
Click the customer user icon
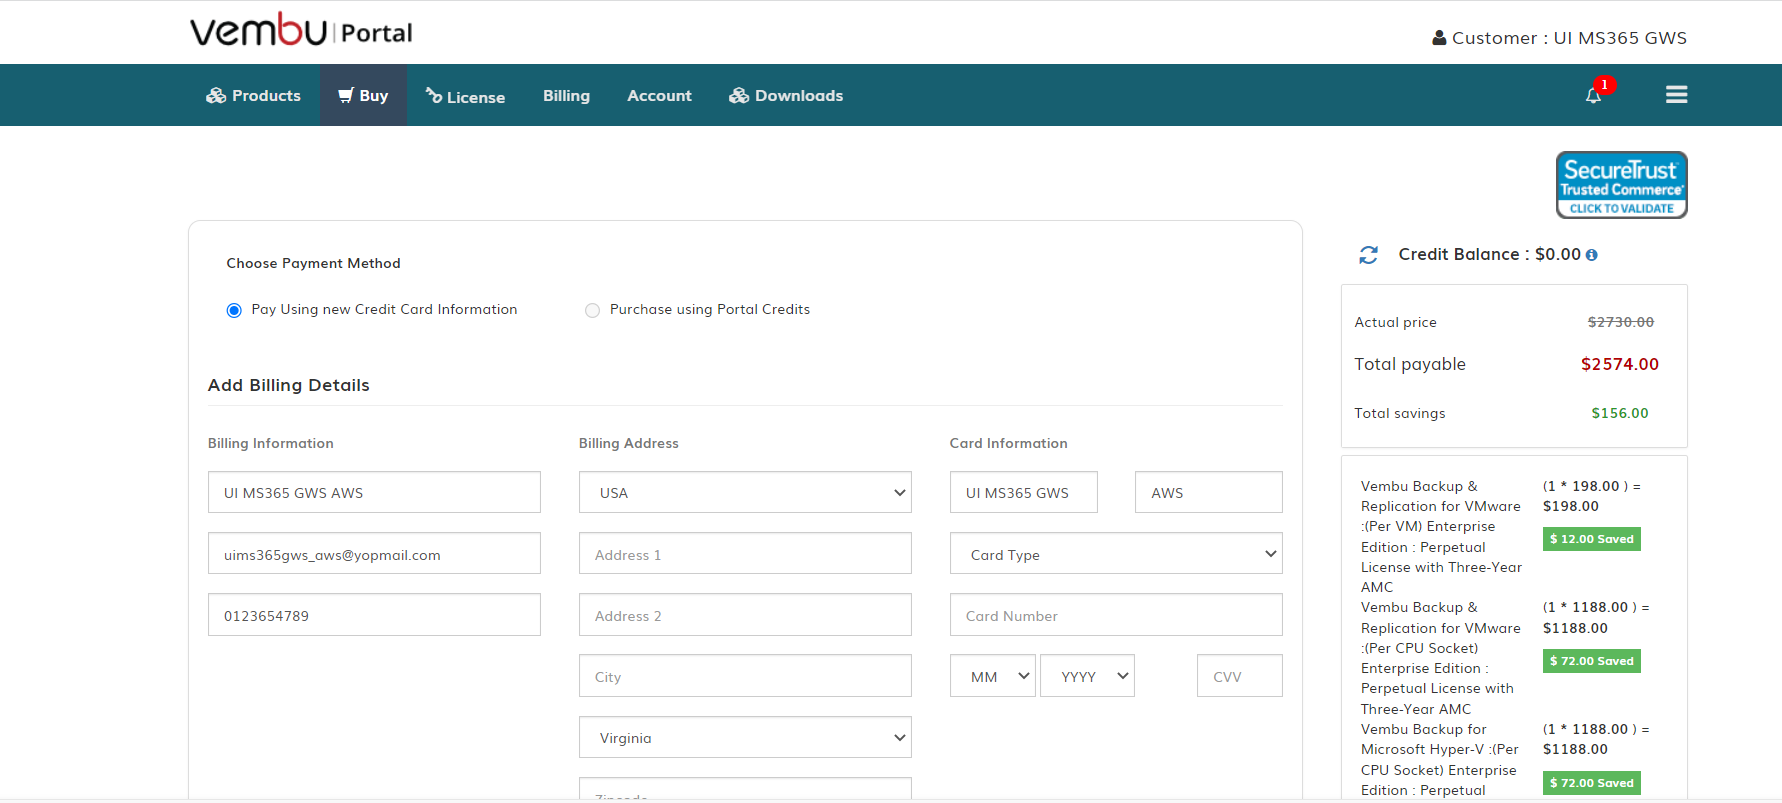pyautogui.click(x=1439, y=38)
